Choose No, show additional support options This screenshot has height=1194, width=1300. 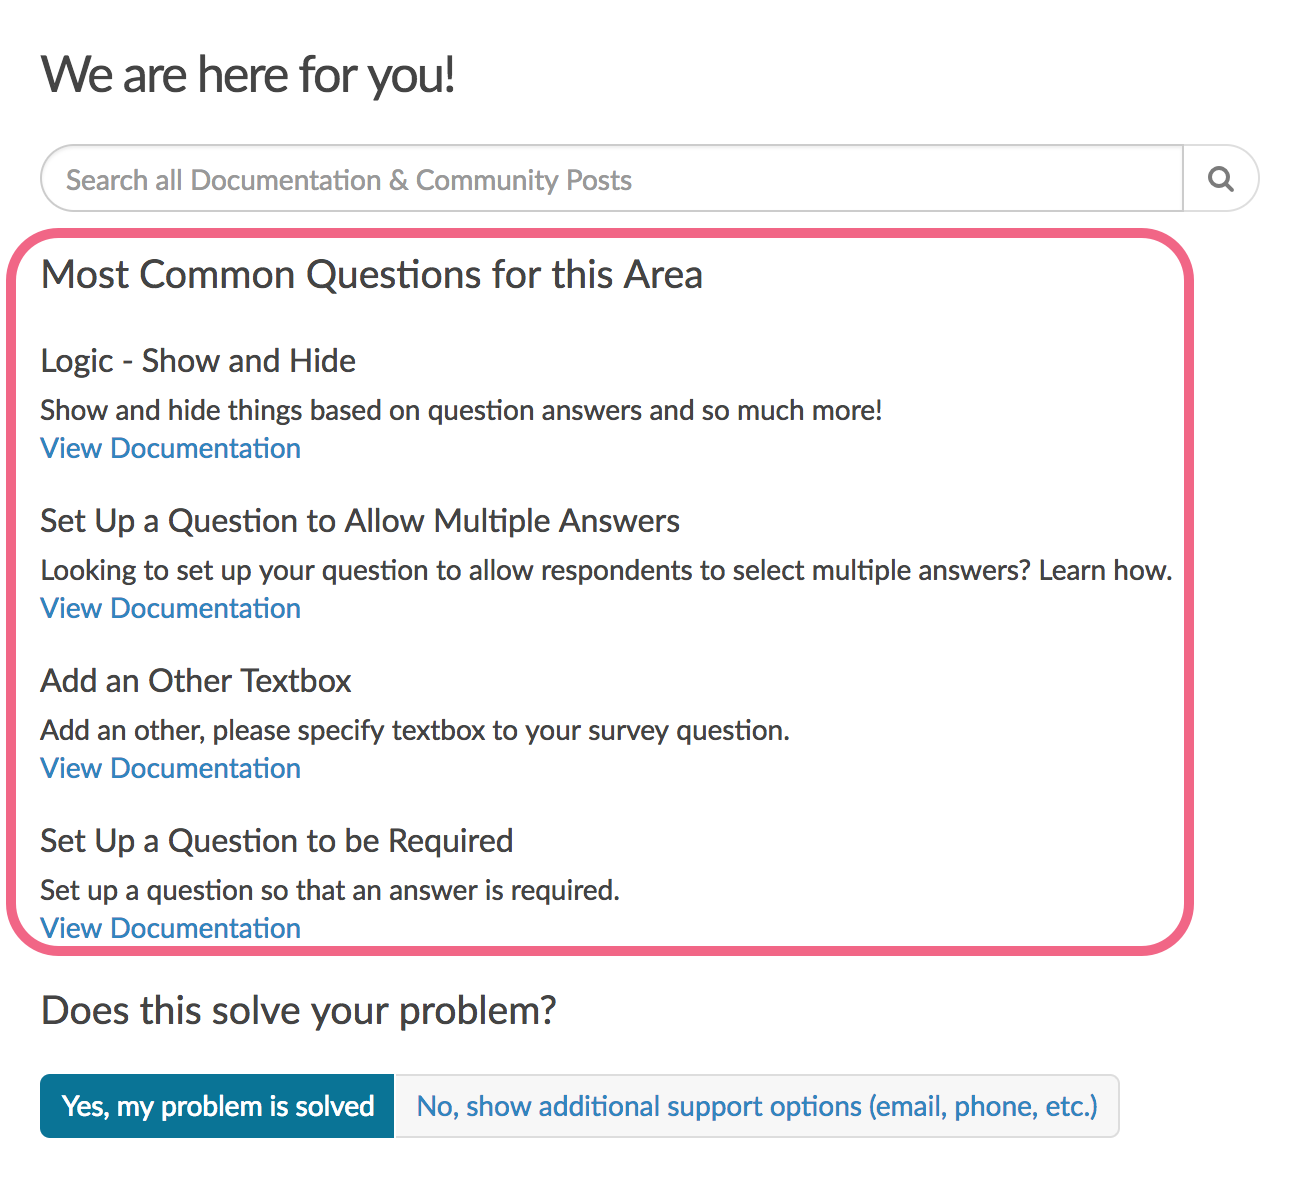point(757,1106)
